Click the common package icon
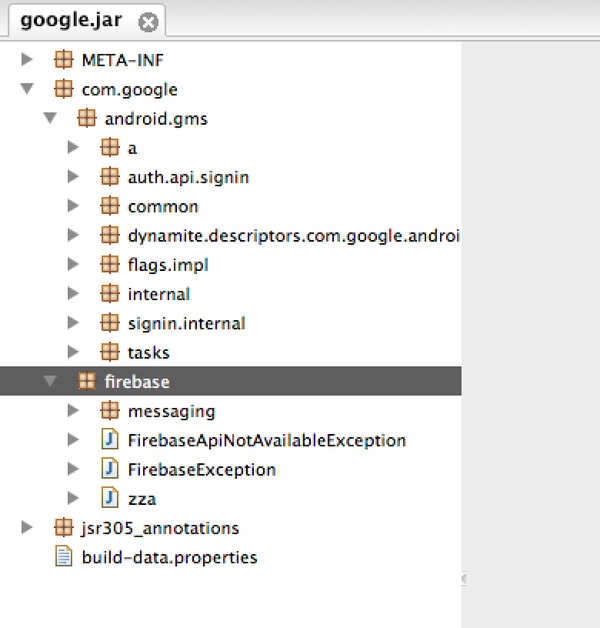Screen dimensions: 600x628 point(110,206)
